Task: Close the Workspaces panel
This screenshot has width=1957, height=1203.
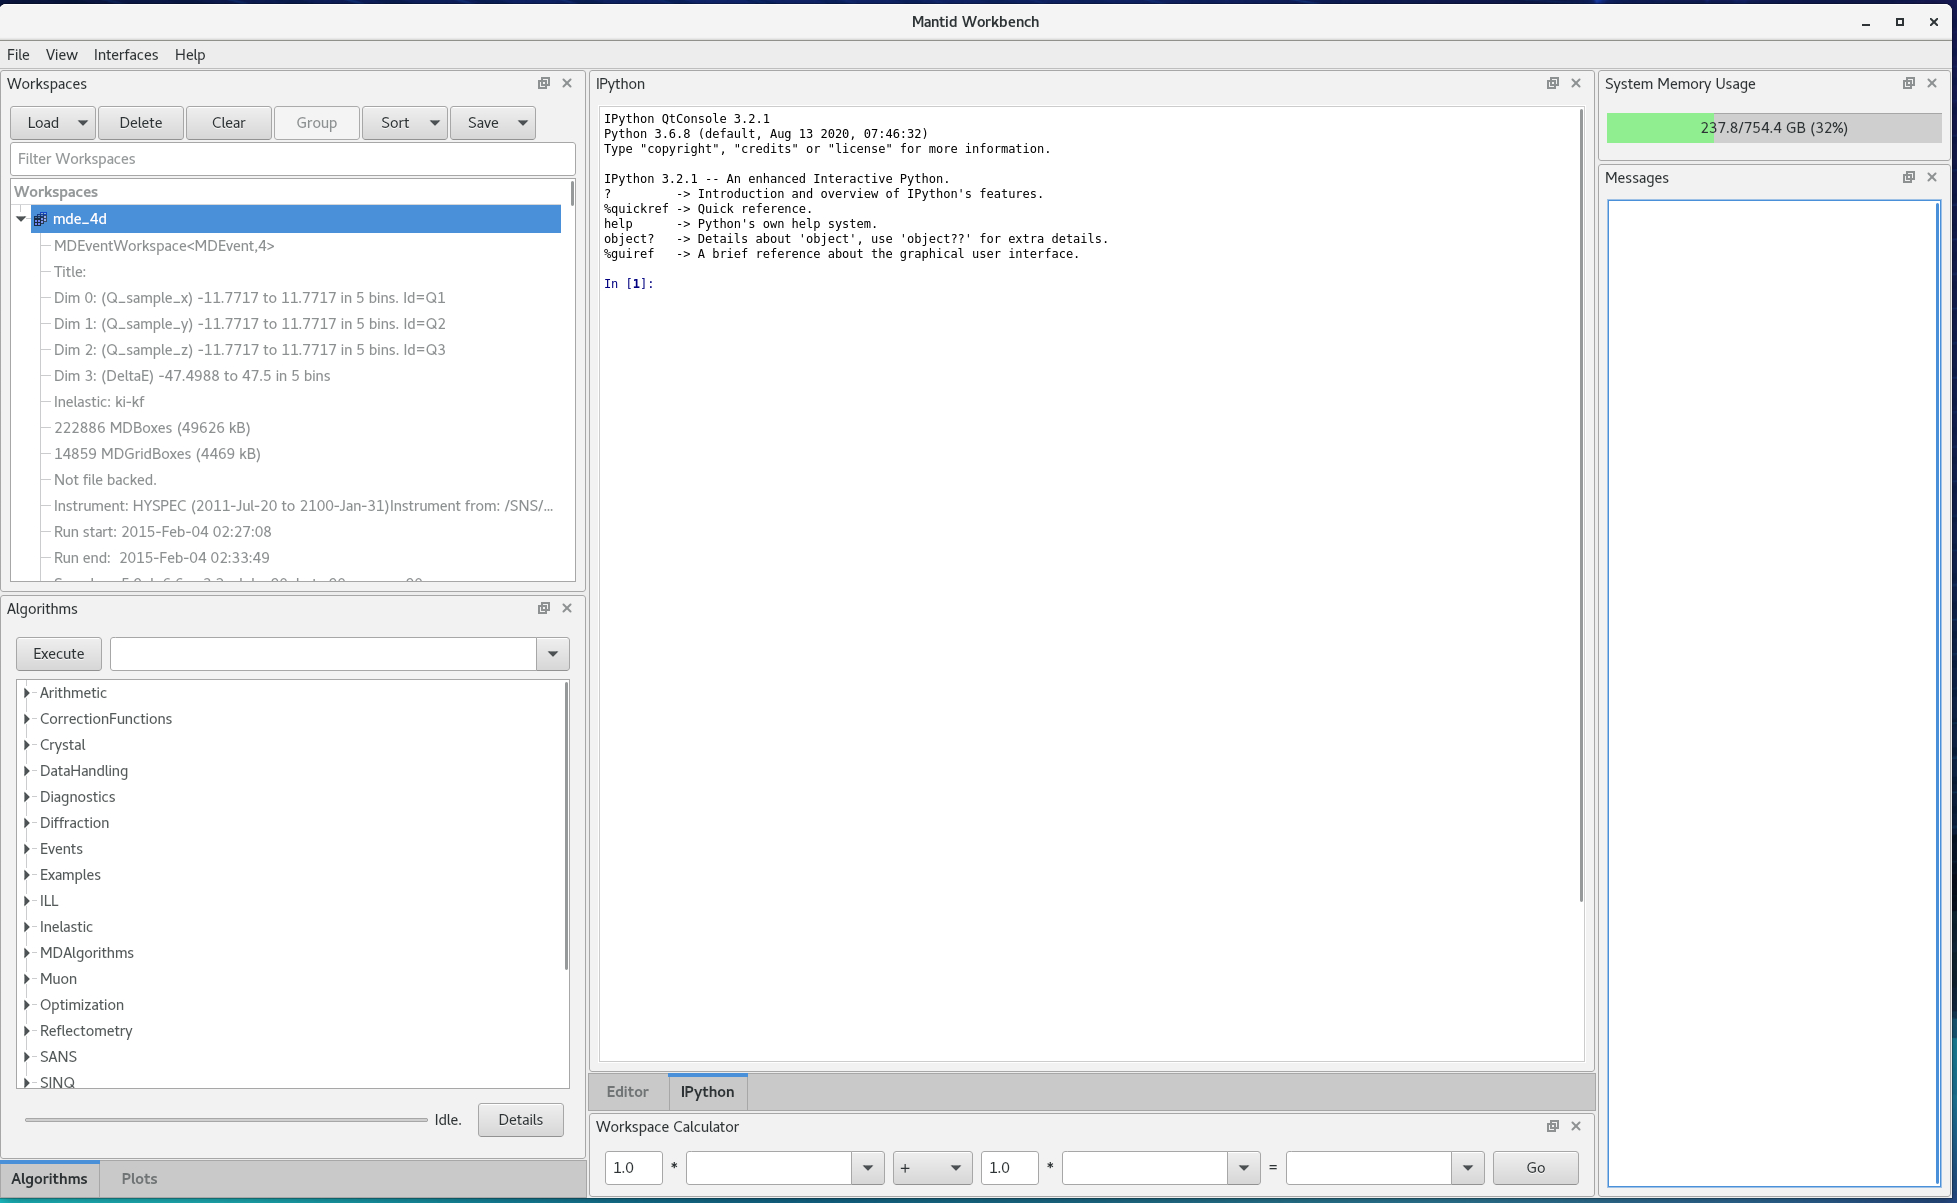Action: click(567, 84)
